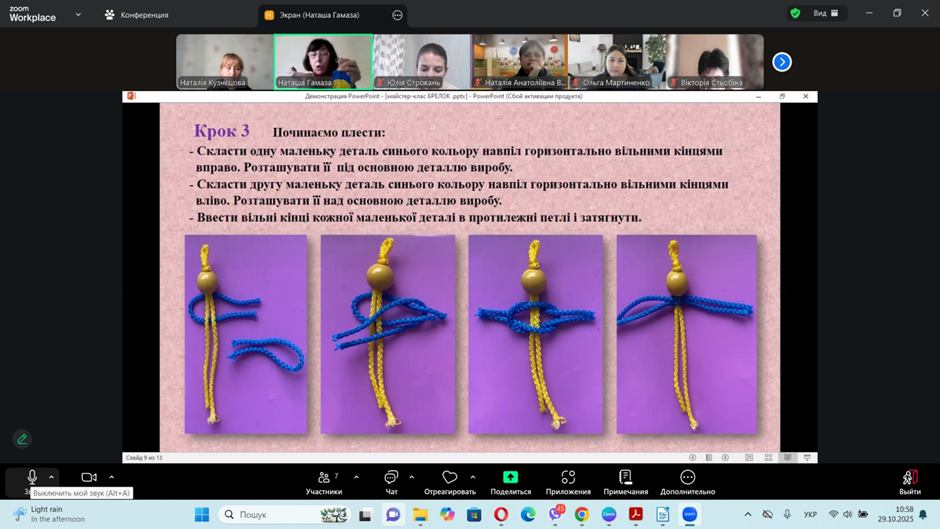Open Примечания notes icon
Image resolution: width=940 pixels, height=529 pixels.
pos(625,481)
